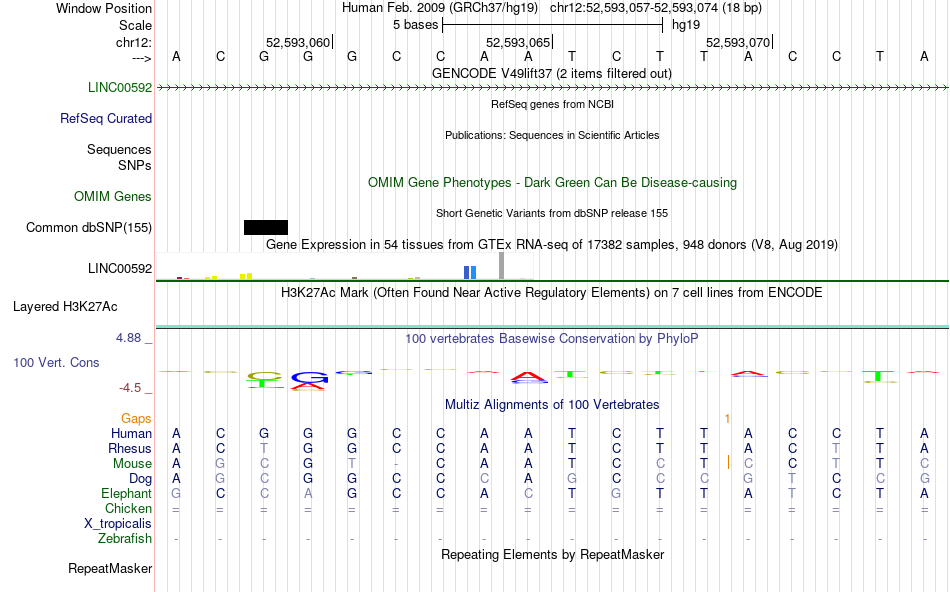
Task: Click the chr12:52,593,057-52,593,074 (18 bp) position text
Action: pyautogui.click(x=656, y=8)
